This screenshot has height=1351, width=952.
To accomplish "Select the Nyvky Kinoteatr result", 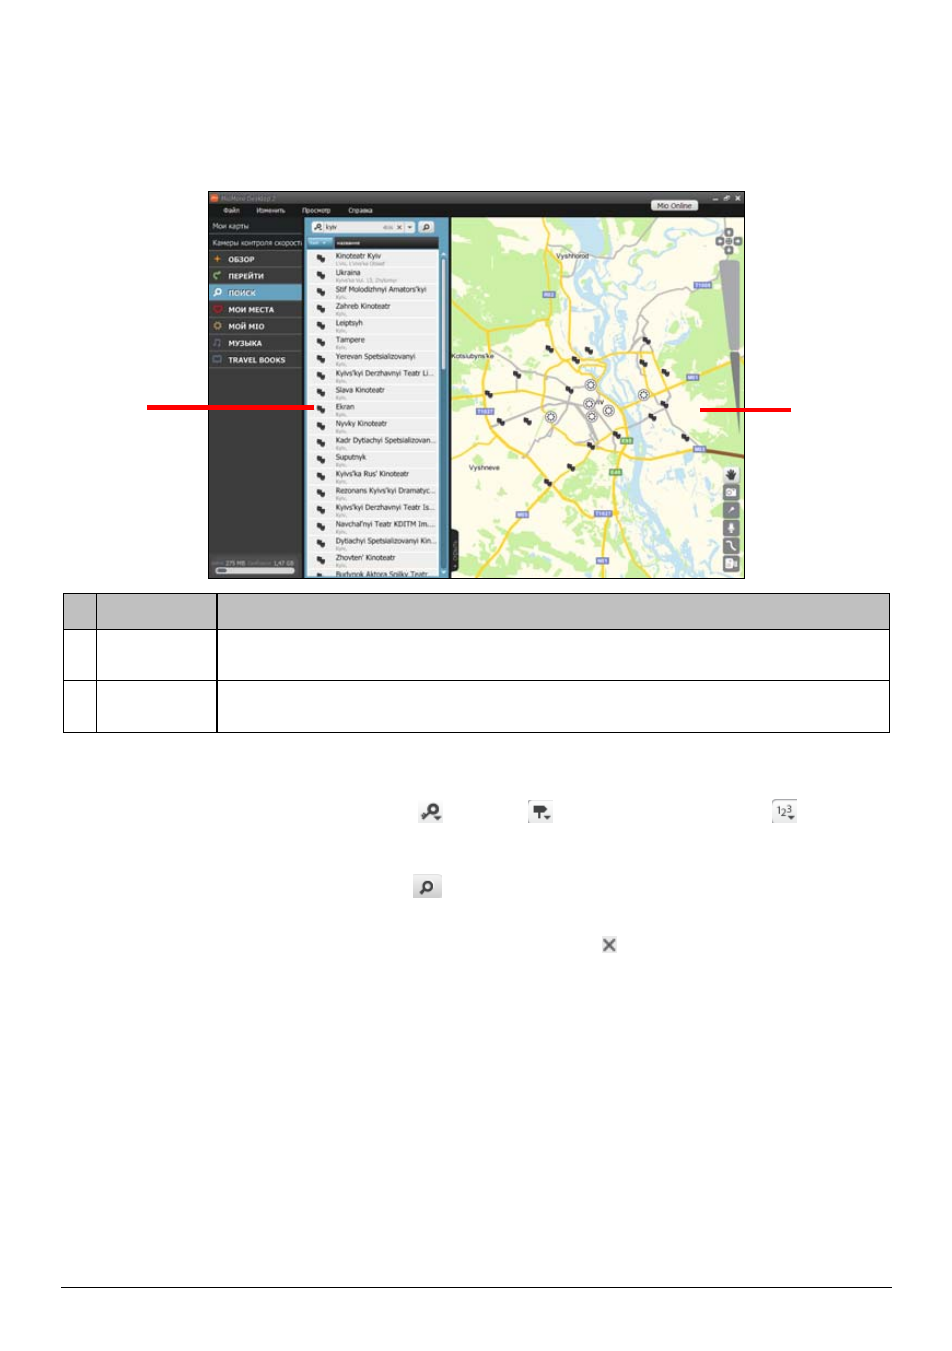I will click(375, 426).
